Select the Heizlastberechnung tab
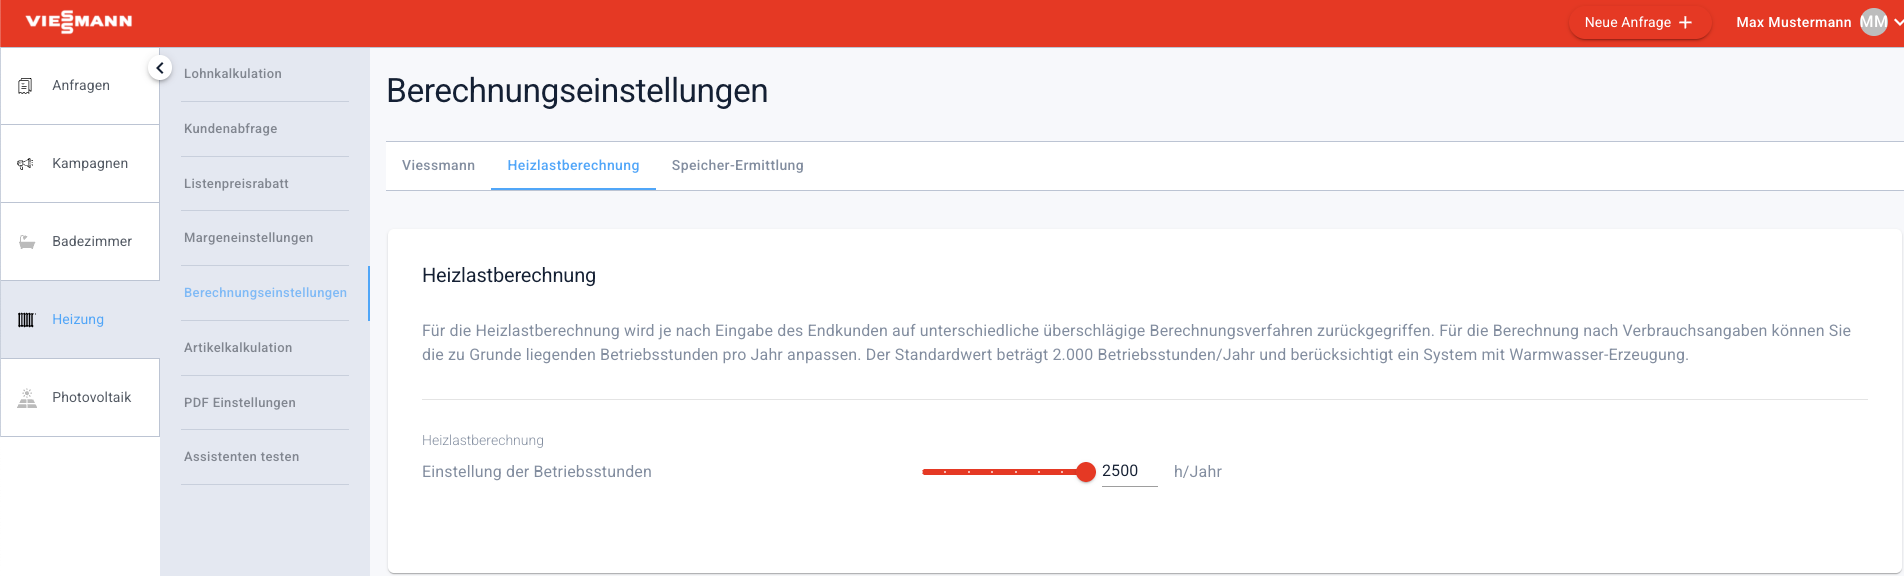Viewport: 1904px width, 576px height. 573,166
